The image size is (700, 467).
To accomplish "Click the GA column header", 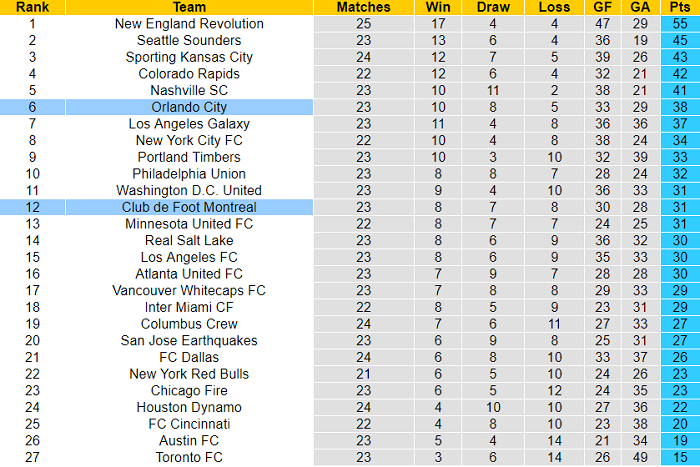I will [x=640, y=7].
